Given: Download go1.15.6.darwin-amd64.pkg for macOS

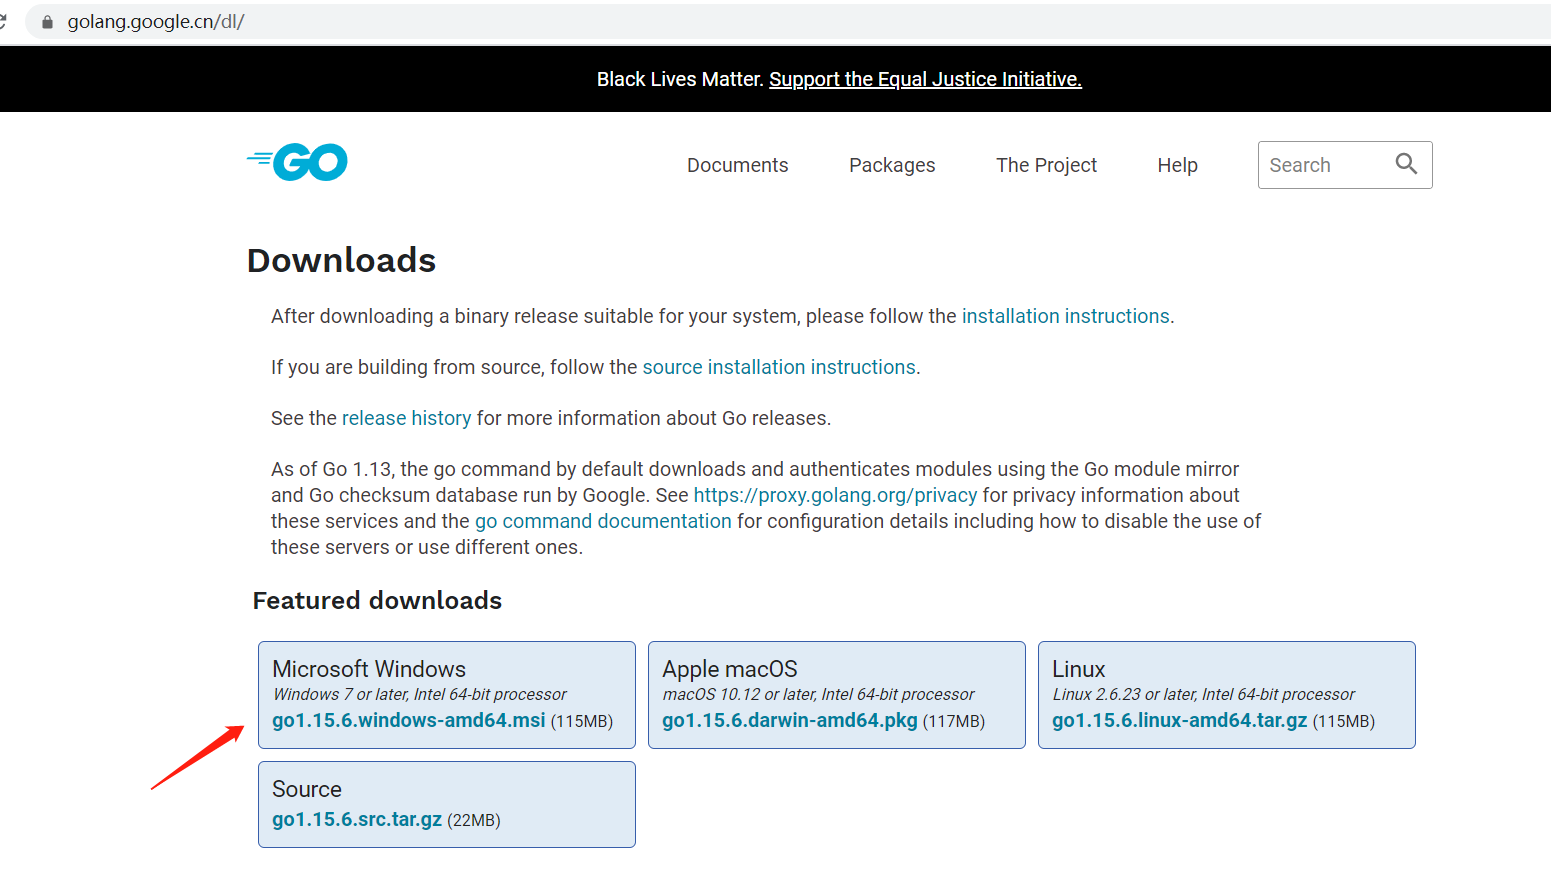Looking at the screenshot, I should (789, 720).
